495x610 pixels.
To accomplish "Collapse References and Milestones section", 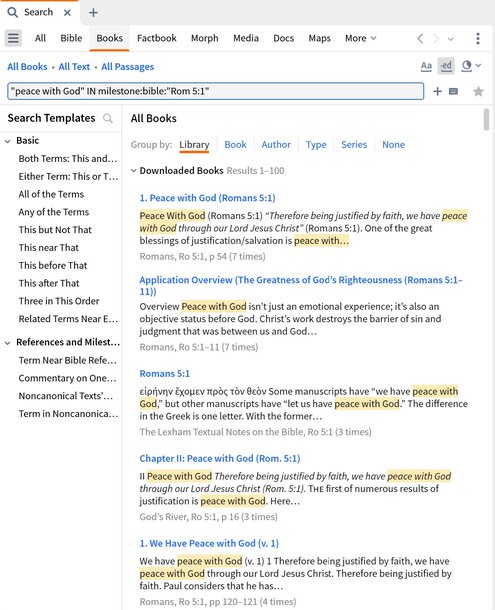I will pyautogui.click(x=7, y=343).
